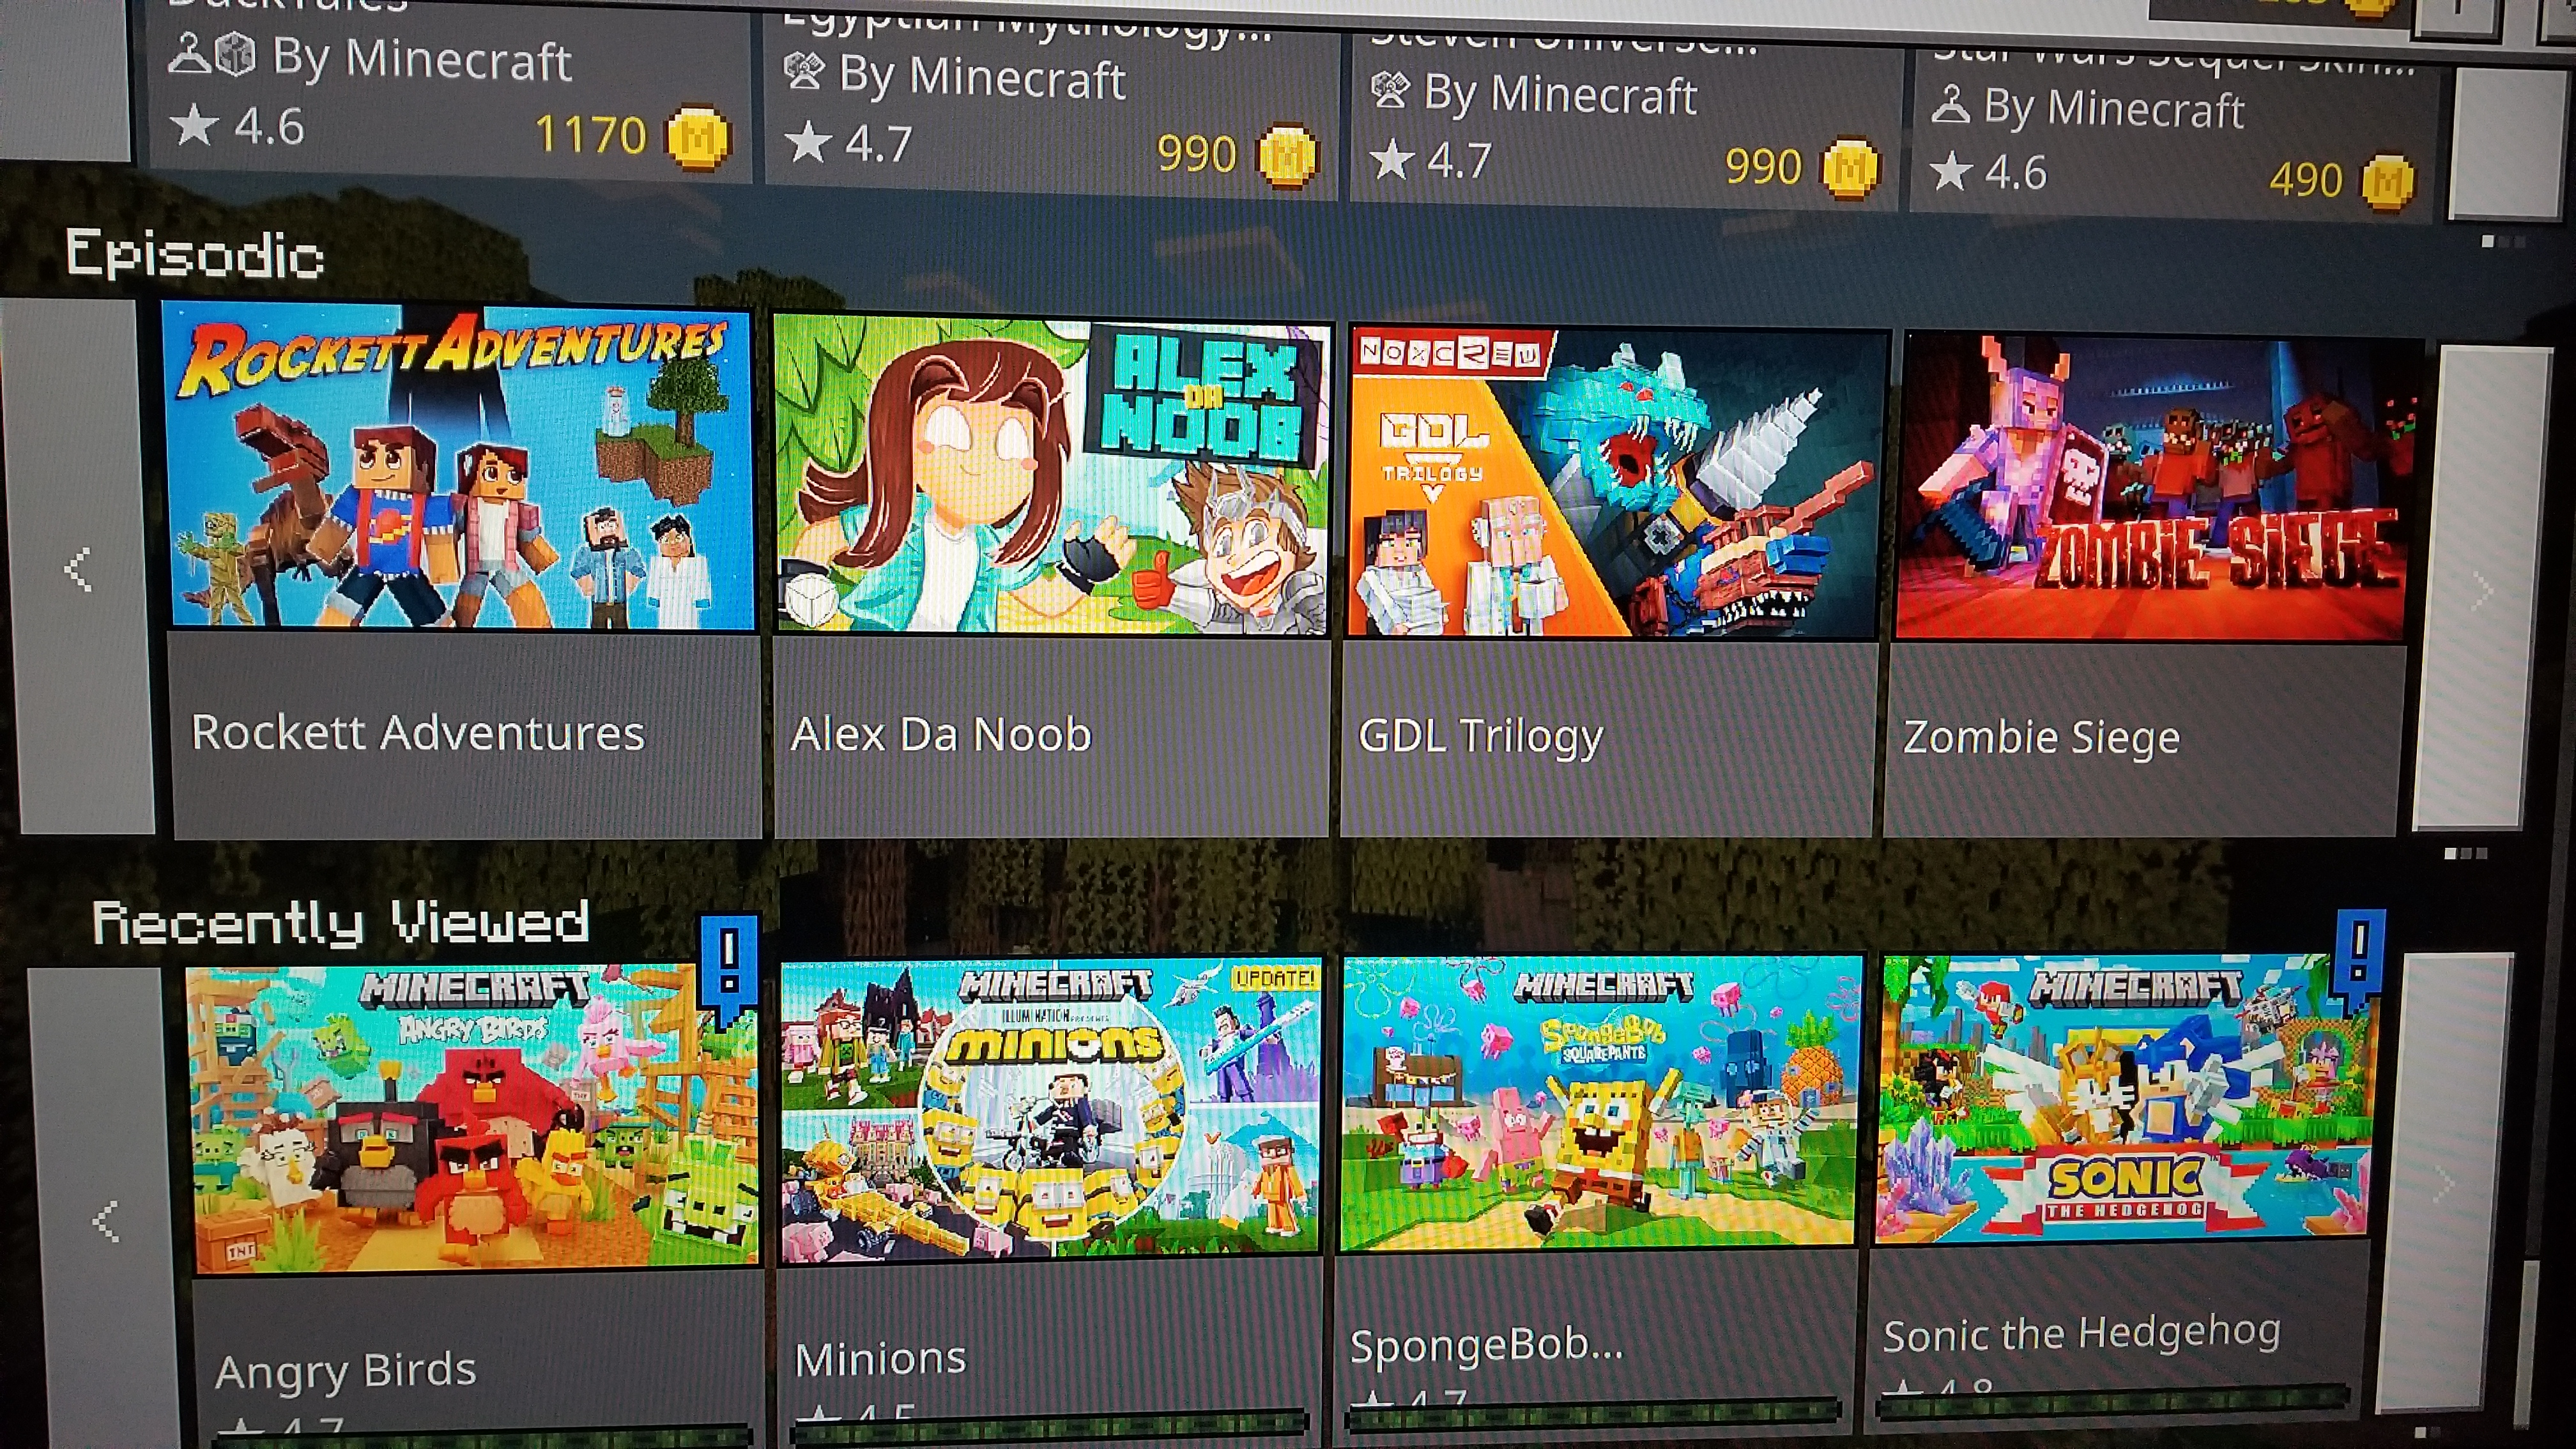This screenshot has width=2576, height=1449.
Task: Click the star rating 4.7 on Steven Universe
Action: [1430, 160]
